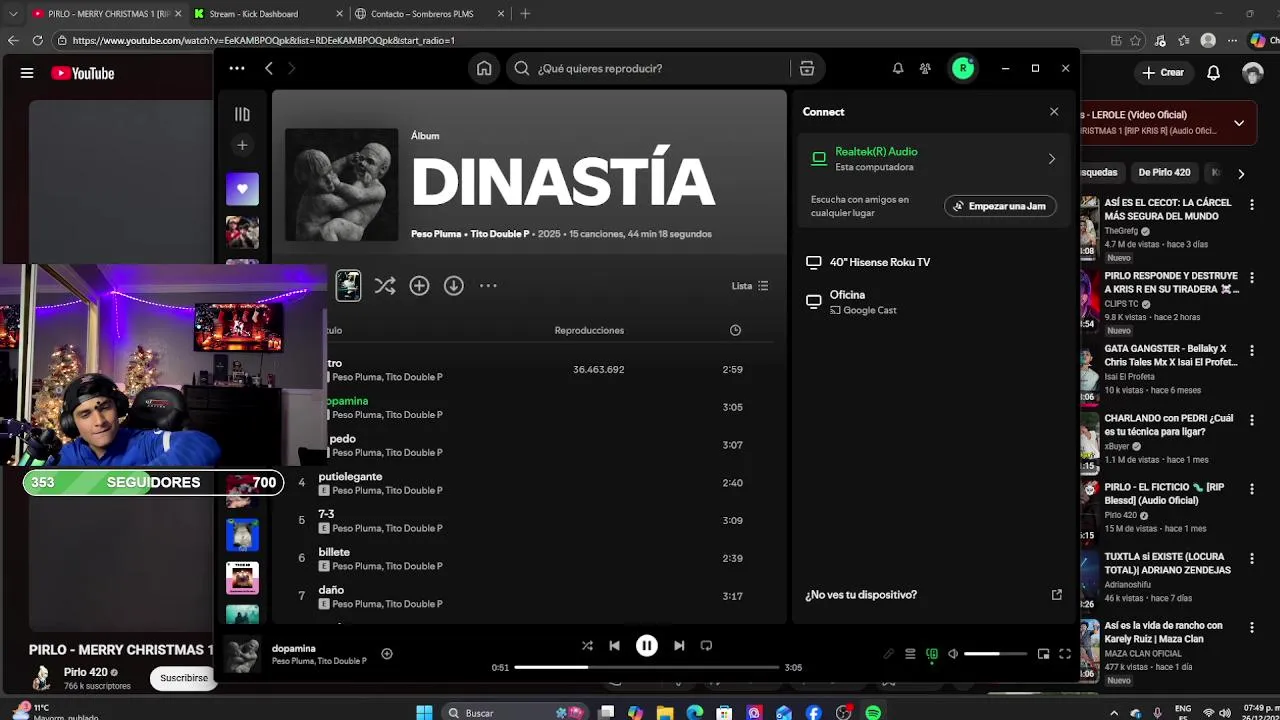Screen dimensions: 1280x720
Task: Open the miniplayer icon
Action: pyautogui.click(x=1043, y=654)
